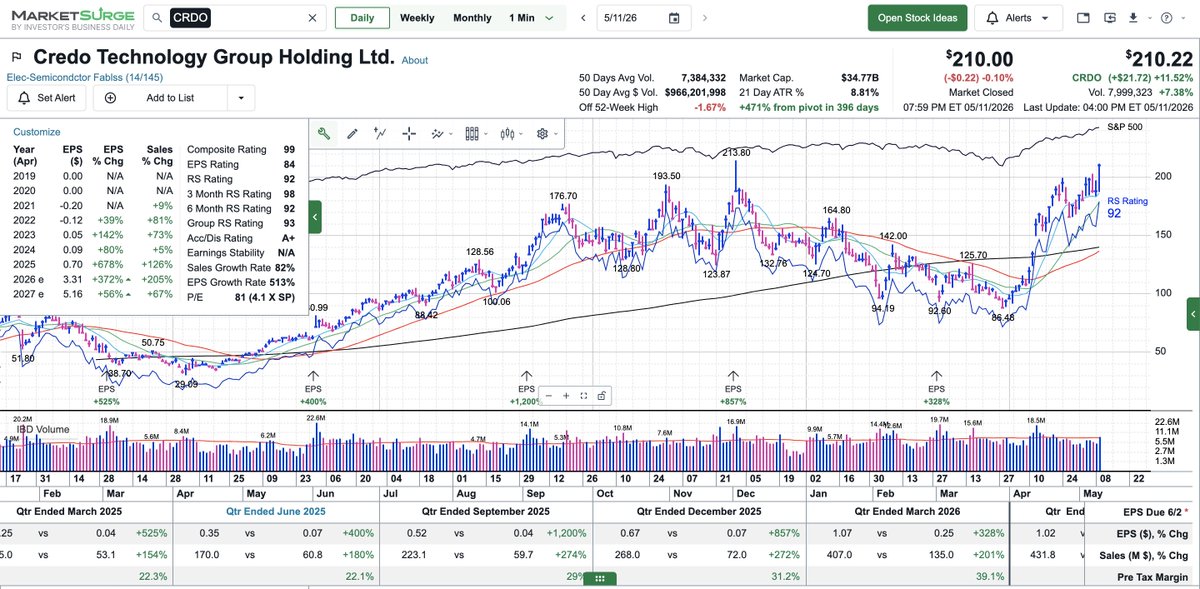
Task: Go to next date with right arrow
Action: tap(705, 18)
